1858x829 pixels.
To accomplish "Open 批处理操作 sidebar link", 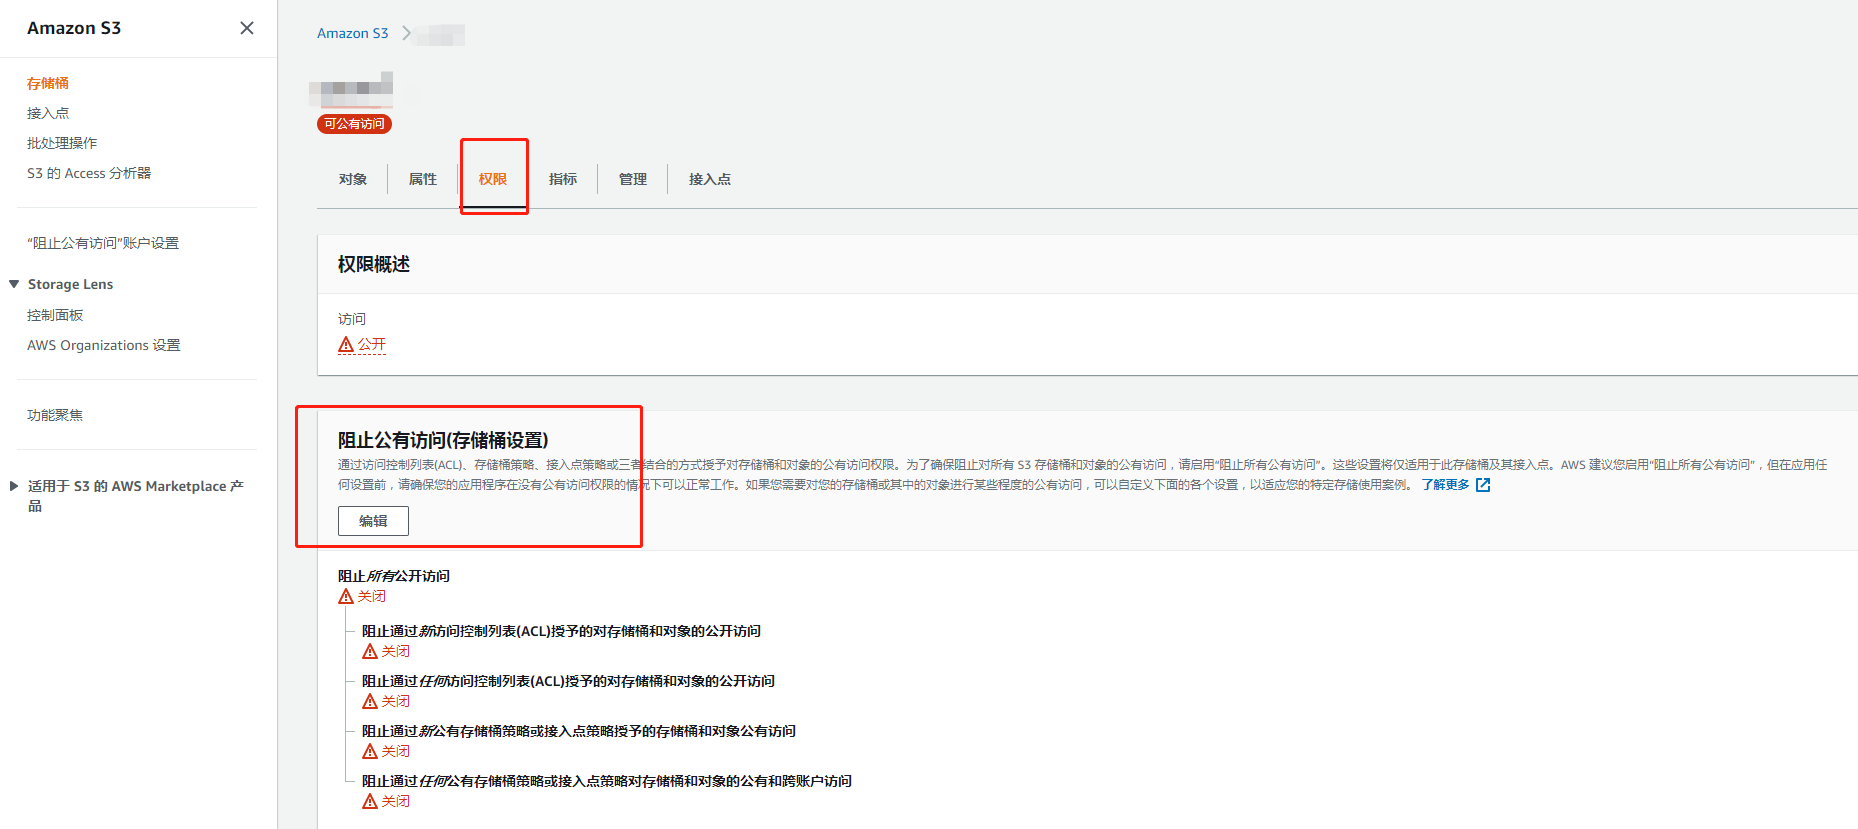I will click(62, 143).
